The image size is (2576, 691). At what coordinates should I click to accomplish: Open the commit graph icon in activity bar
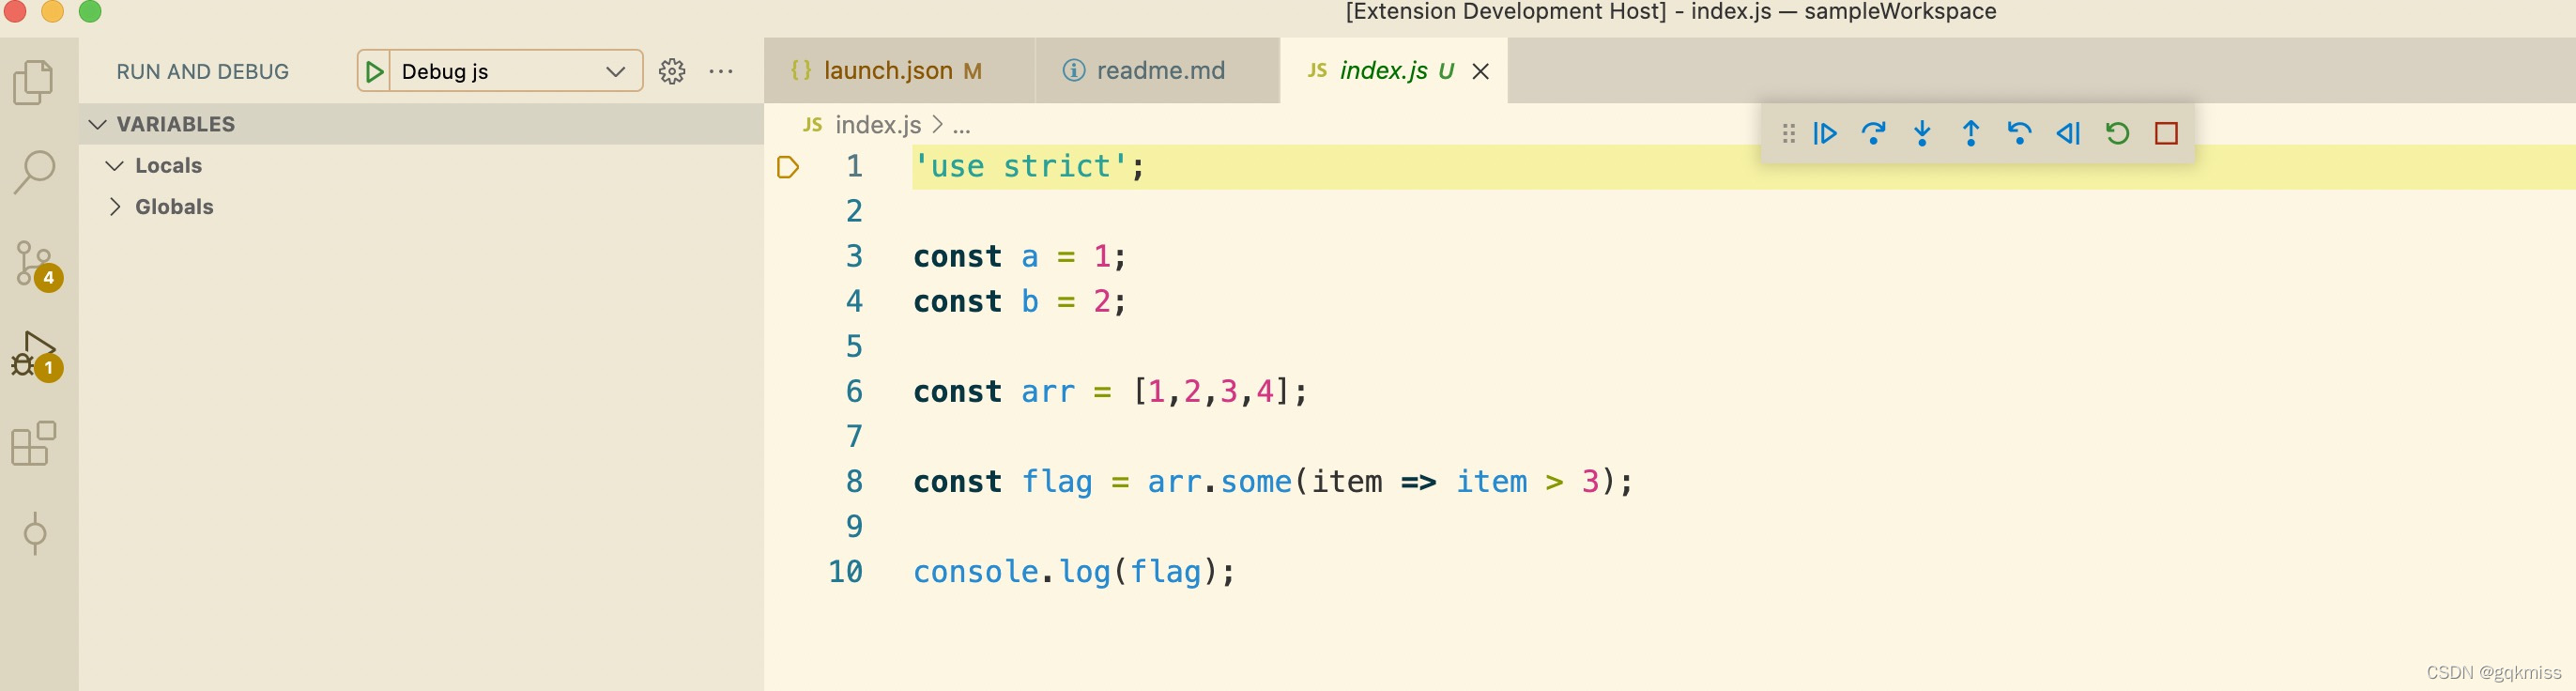[35, 533]
